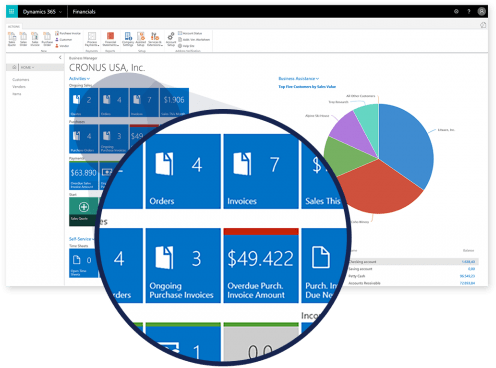
Task: Open Account Setup in the ribbon
Action: [171, 39]
